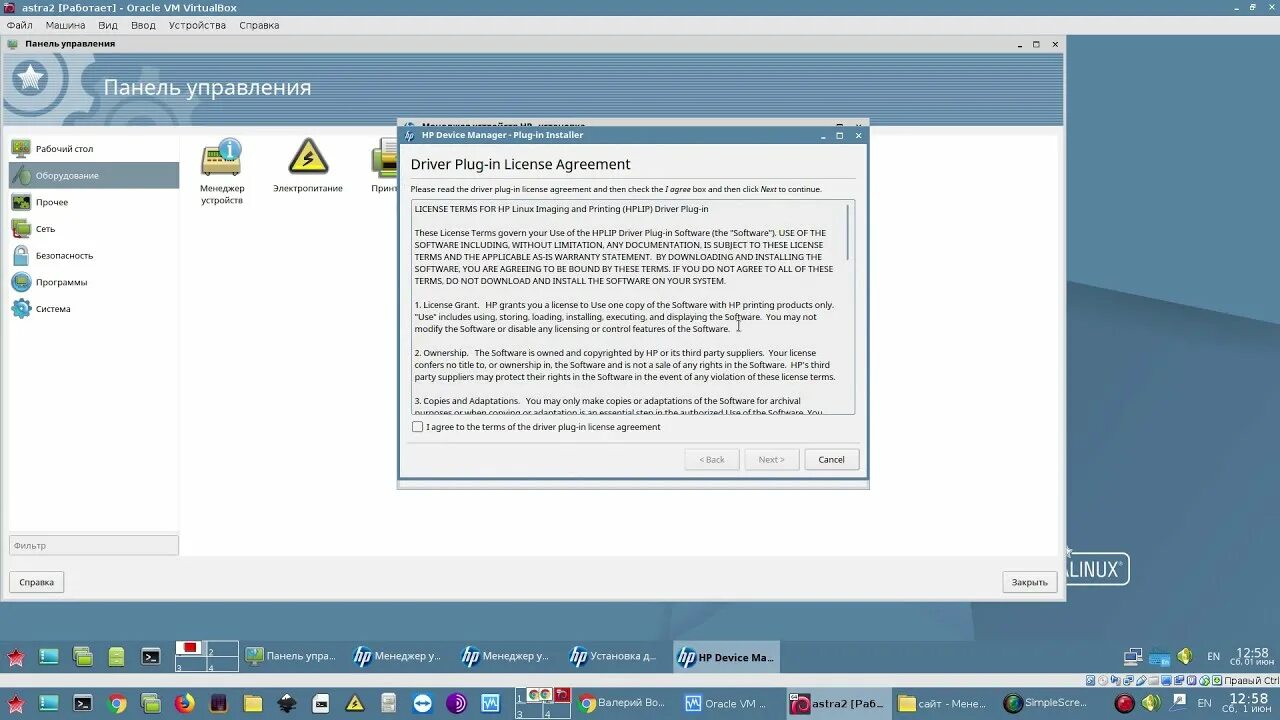Image resolution: width=1280 pixels, height=720 pixels.
Task: Launch Chrome from host taskbar
Action: (117, 703)
